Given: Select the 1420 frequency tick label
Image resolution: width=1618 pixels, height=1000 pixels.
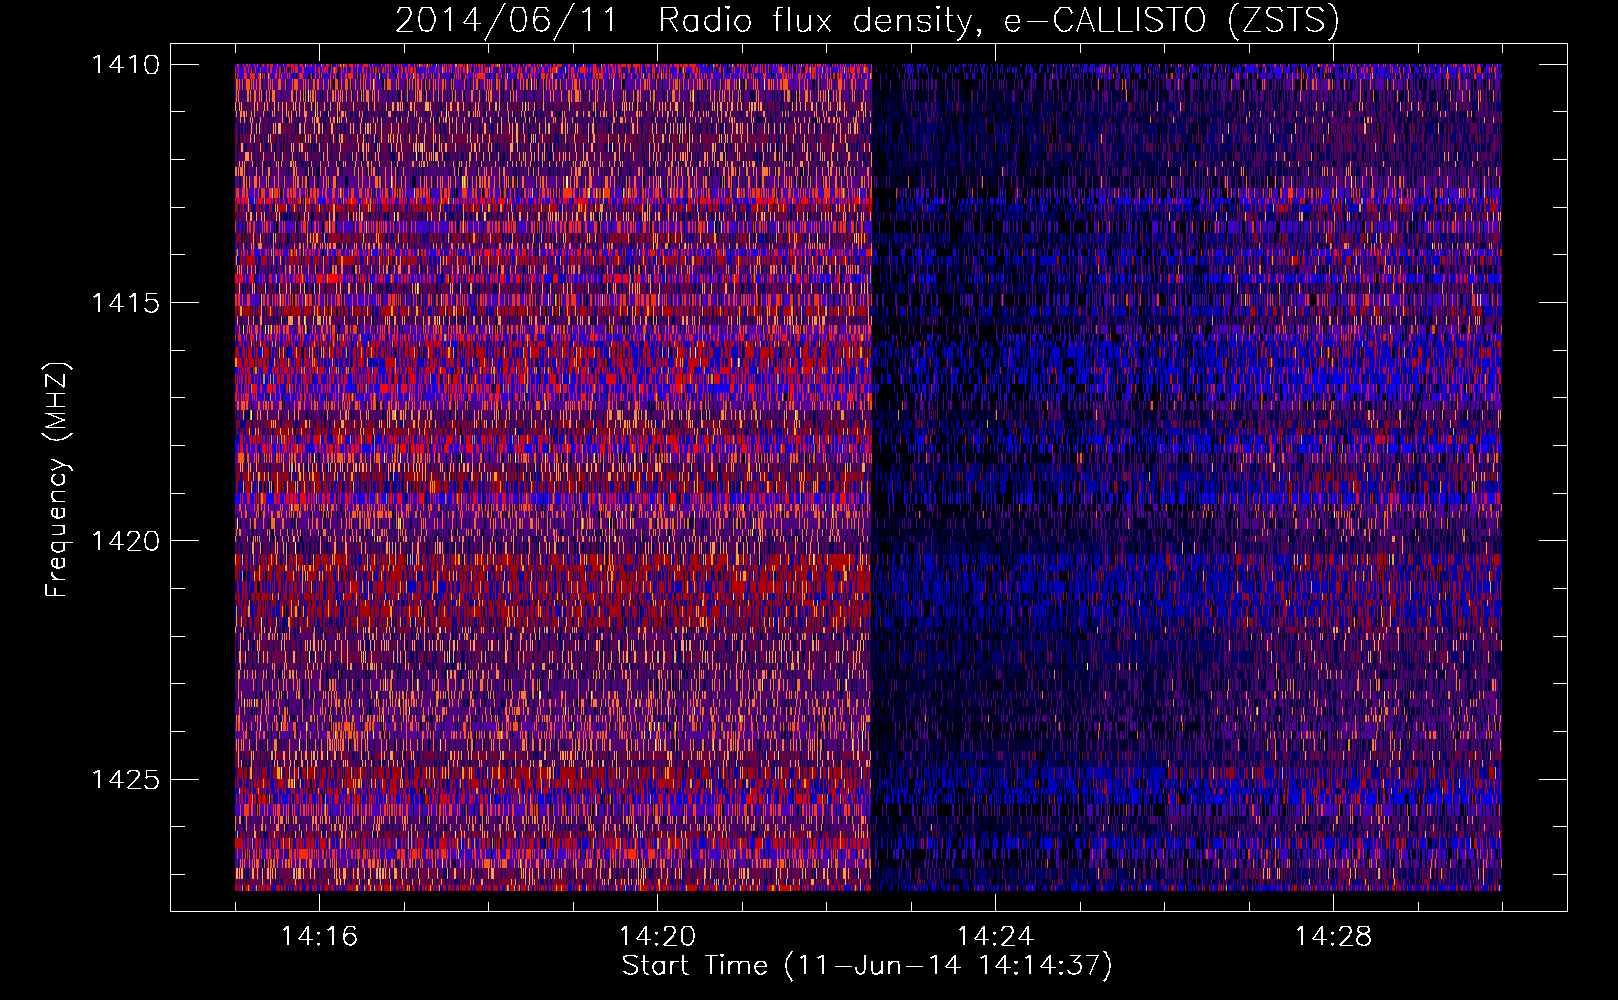Looking at the screenshot, I should pos(125,541).
